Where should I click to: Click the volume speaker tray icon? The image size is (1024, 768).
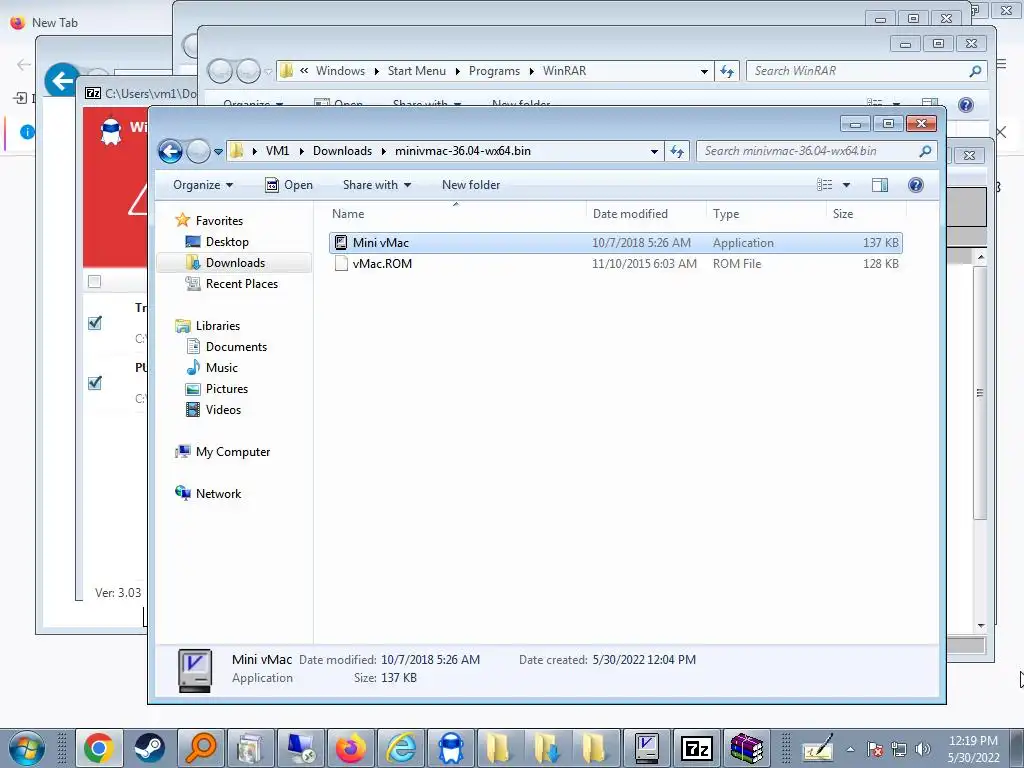pos(923,749)
